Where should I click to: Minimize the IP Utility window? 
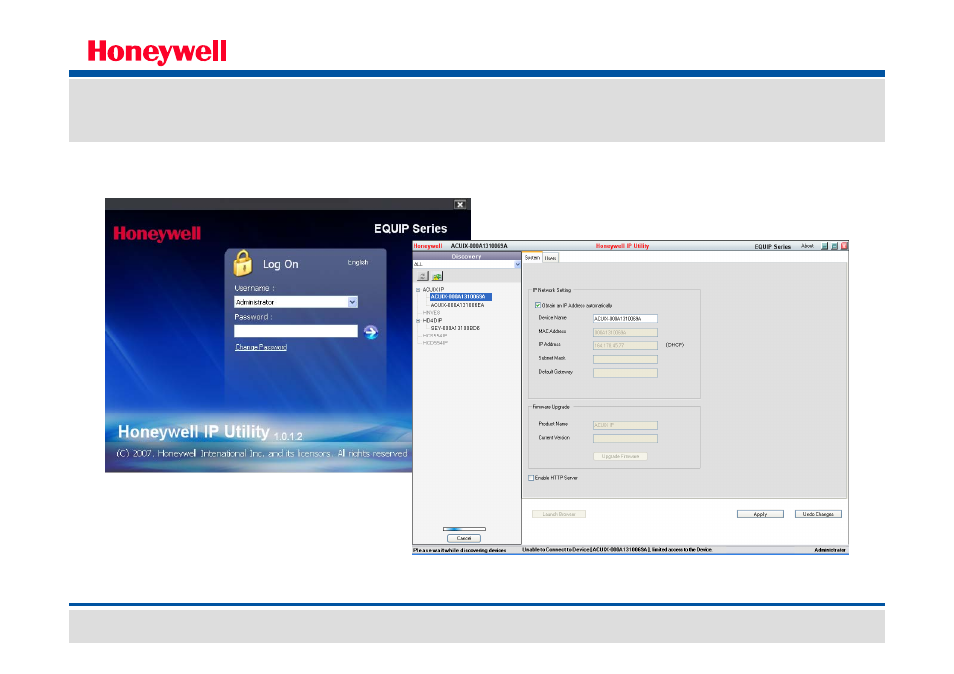coord(824,246)
